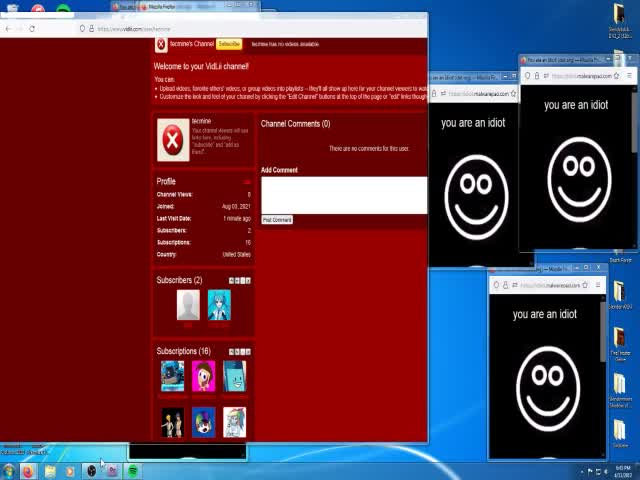Click Premiere icon in the taskbar
This screenshot has height=480, width=640.
click(x=112, y=471)
